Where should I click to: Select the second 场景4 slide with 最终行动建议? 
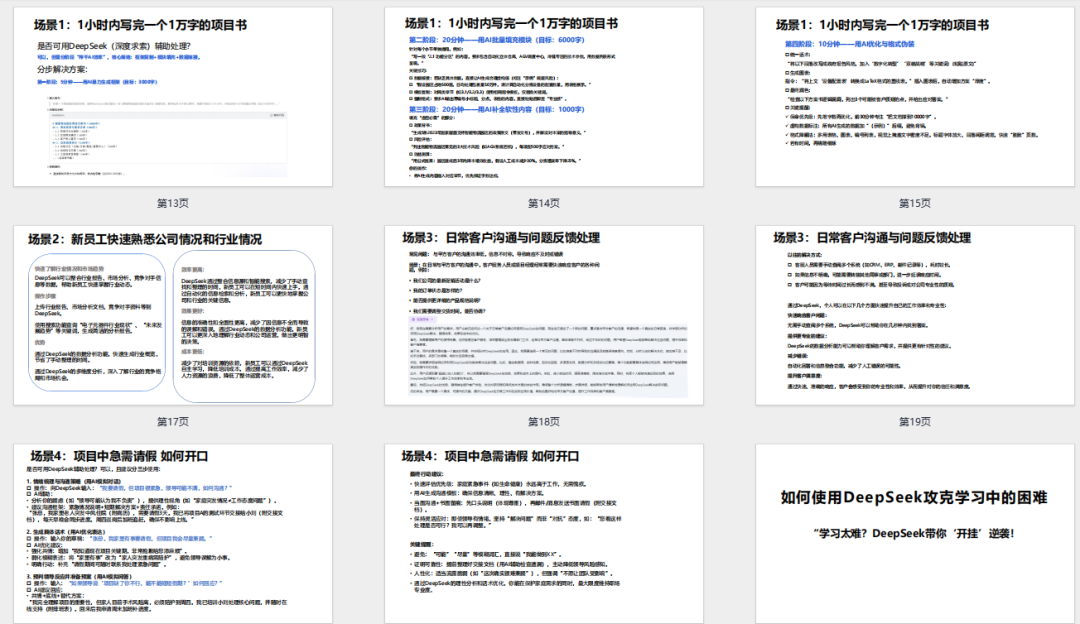543,534
